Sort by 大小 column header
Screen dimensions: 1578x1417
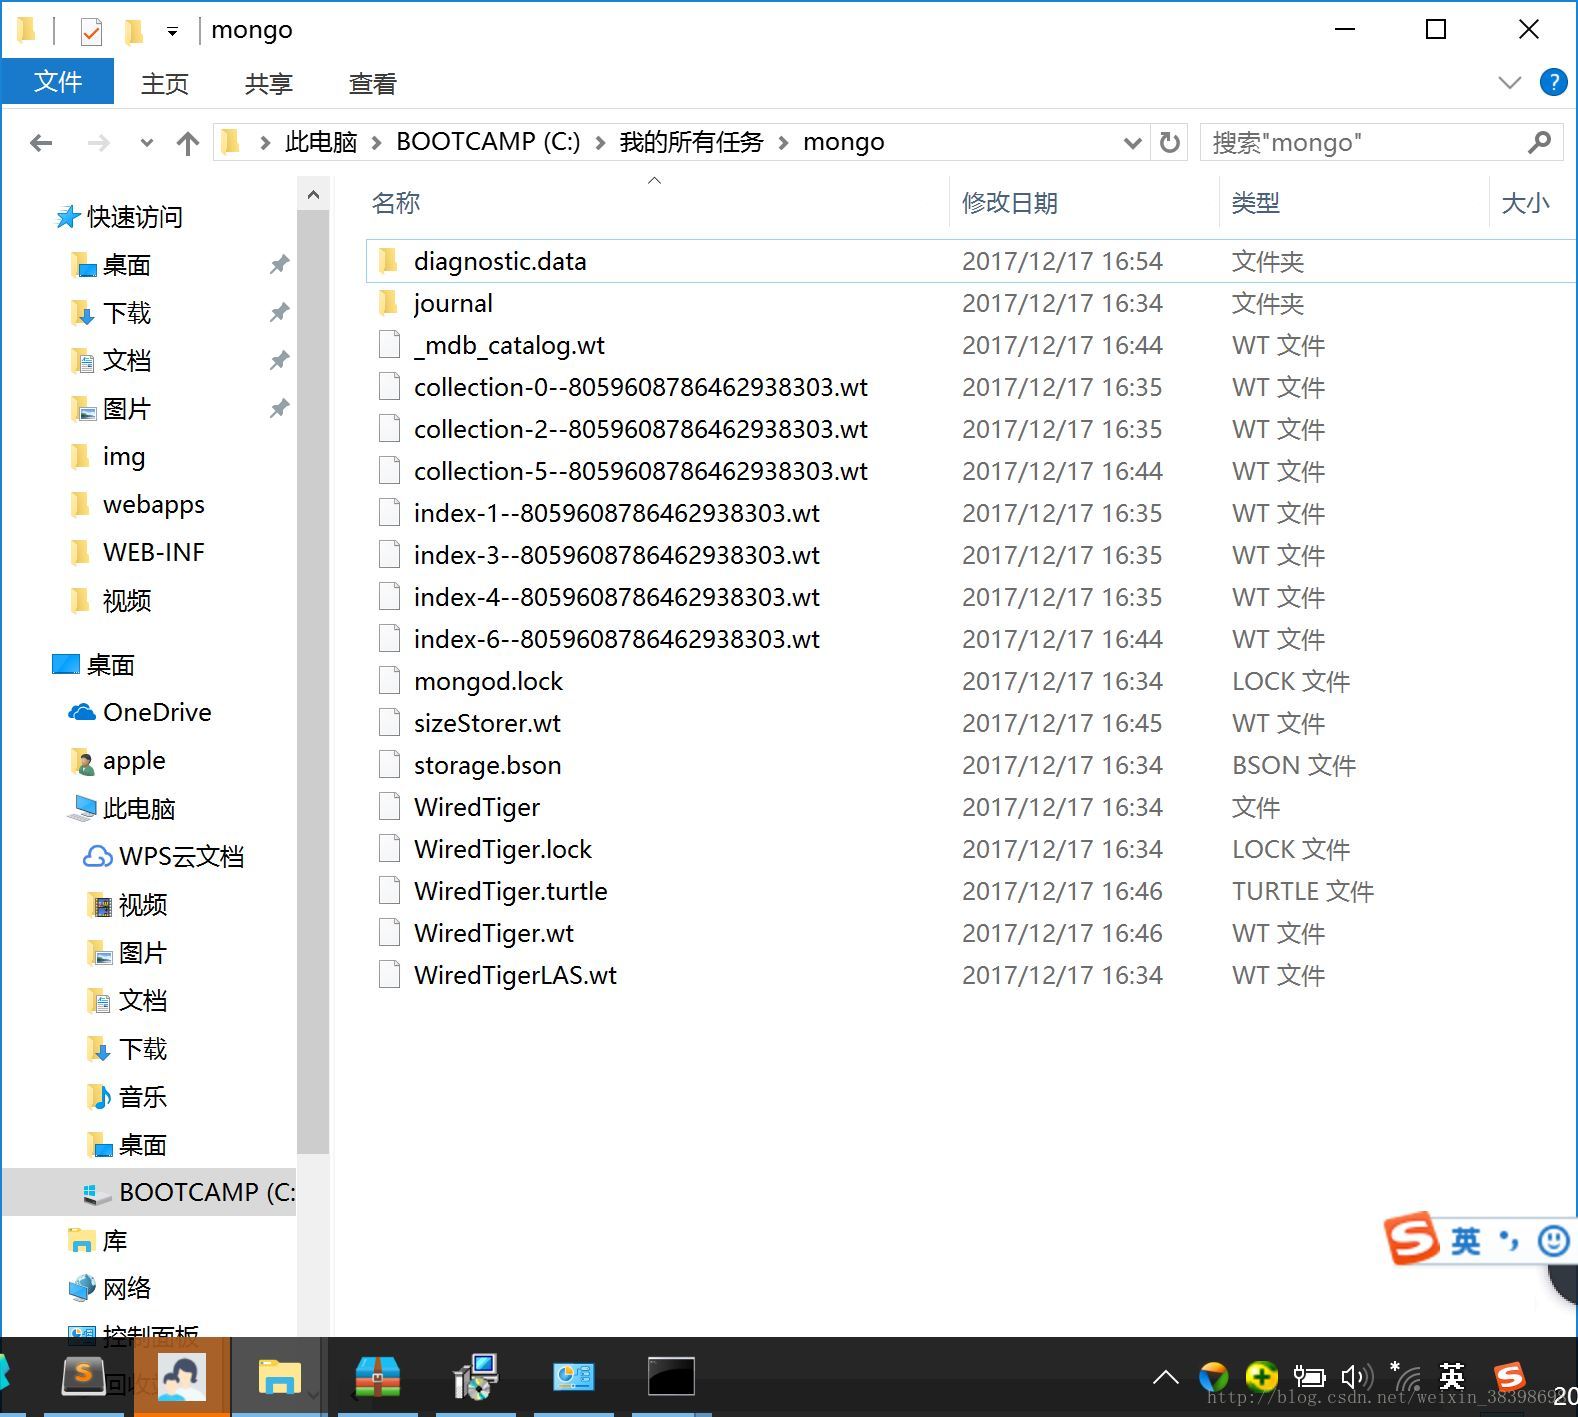[1525, 203]
